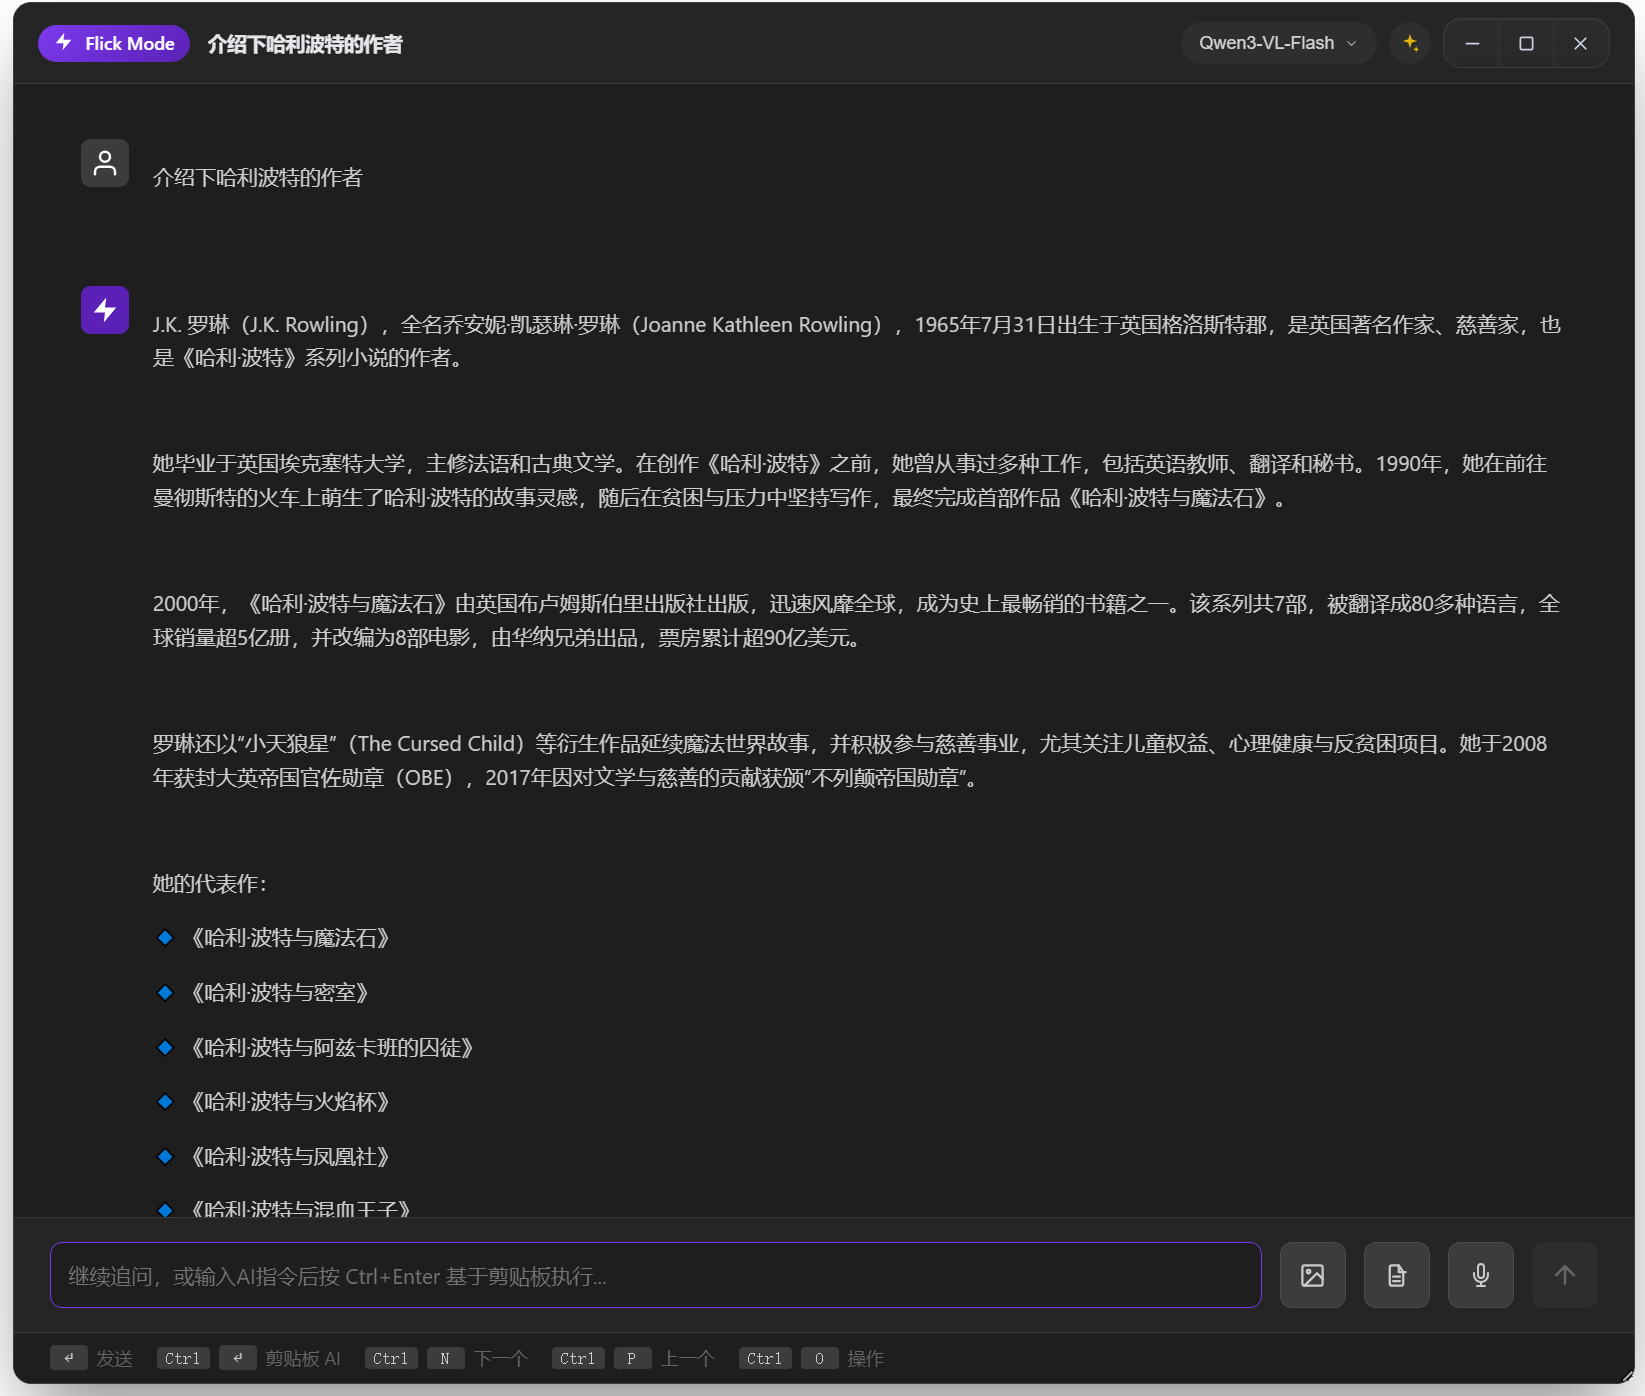The width and height of the screenshot is (1645, 1396).
Task: Click the 操作 shortcut hint
Action: pyautogui.click(x=812, y=1358)
